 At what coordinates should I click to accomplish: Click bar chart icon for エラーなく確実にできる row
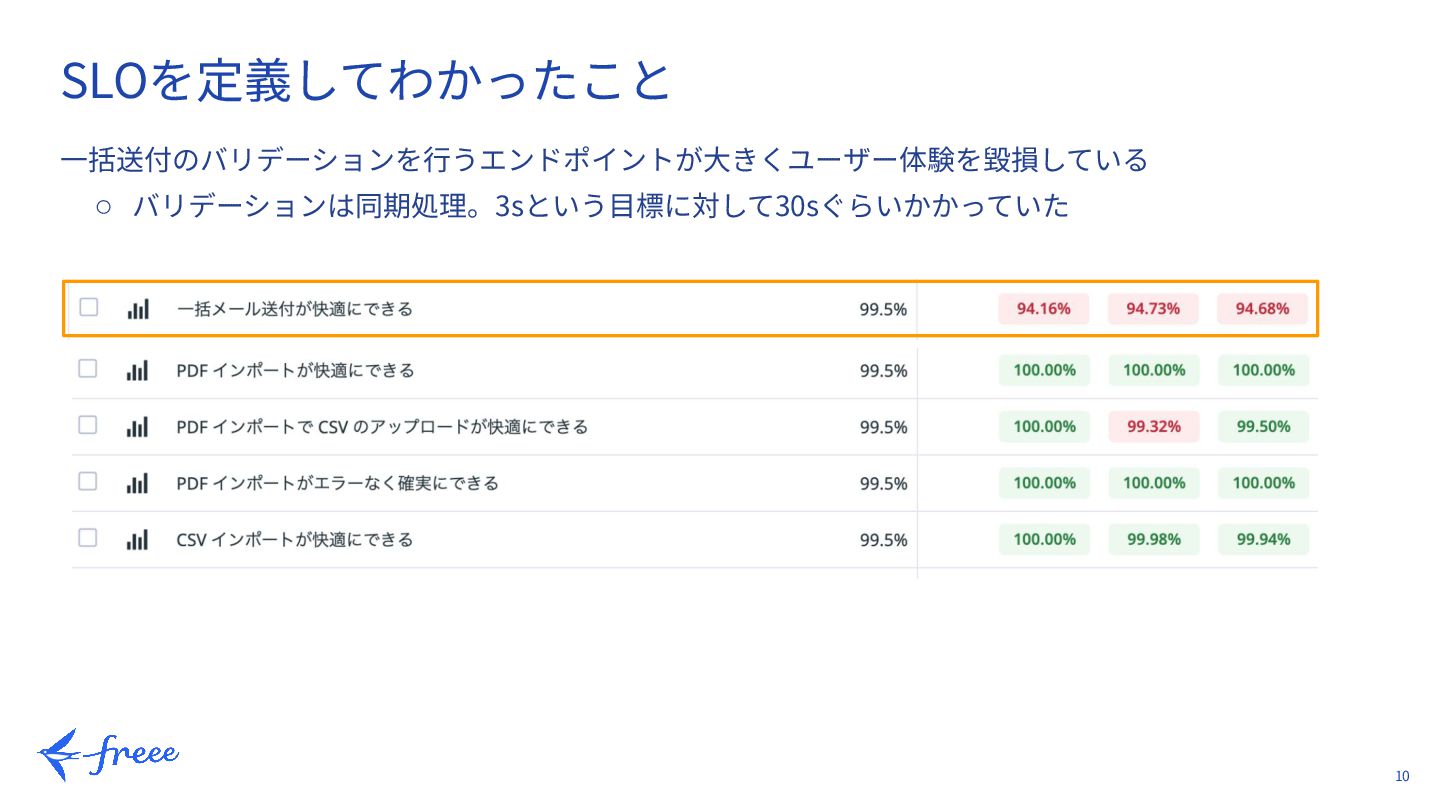pos(138,484)
